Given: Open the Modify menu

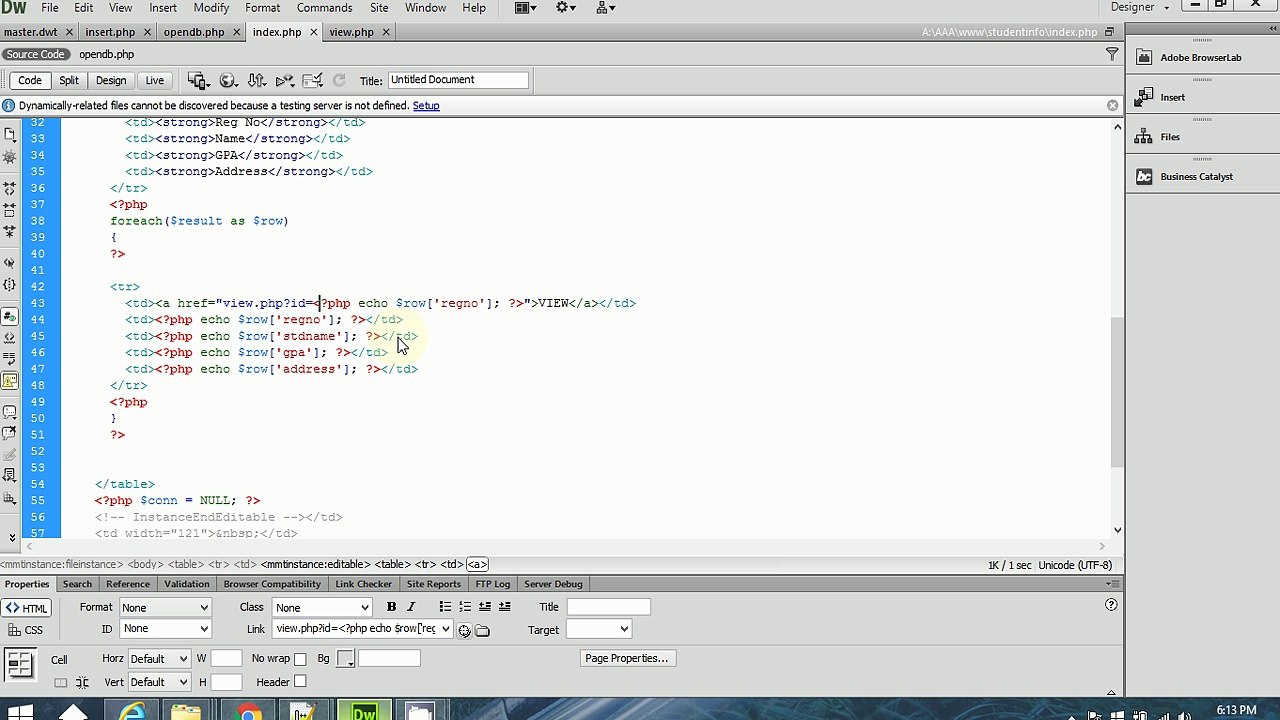Looking at the screenshot, I should [x=211, y=8].
